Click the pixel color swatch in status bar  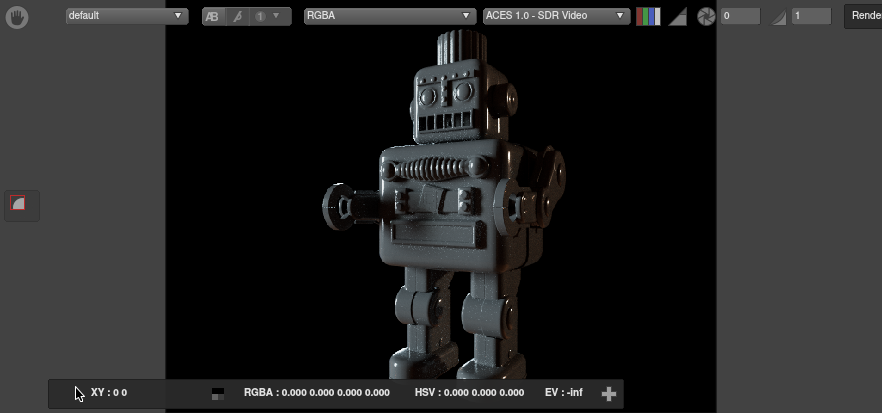[x=218, y=394]
